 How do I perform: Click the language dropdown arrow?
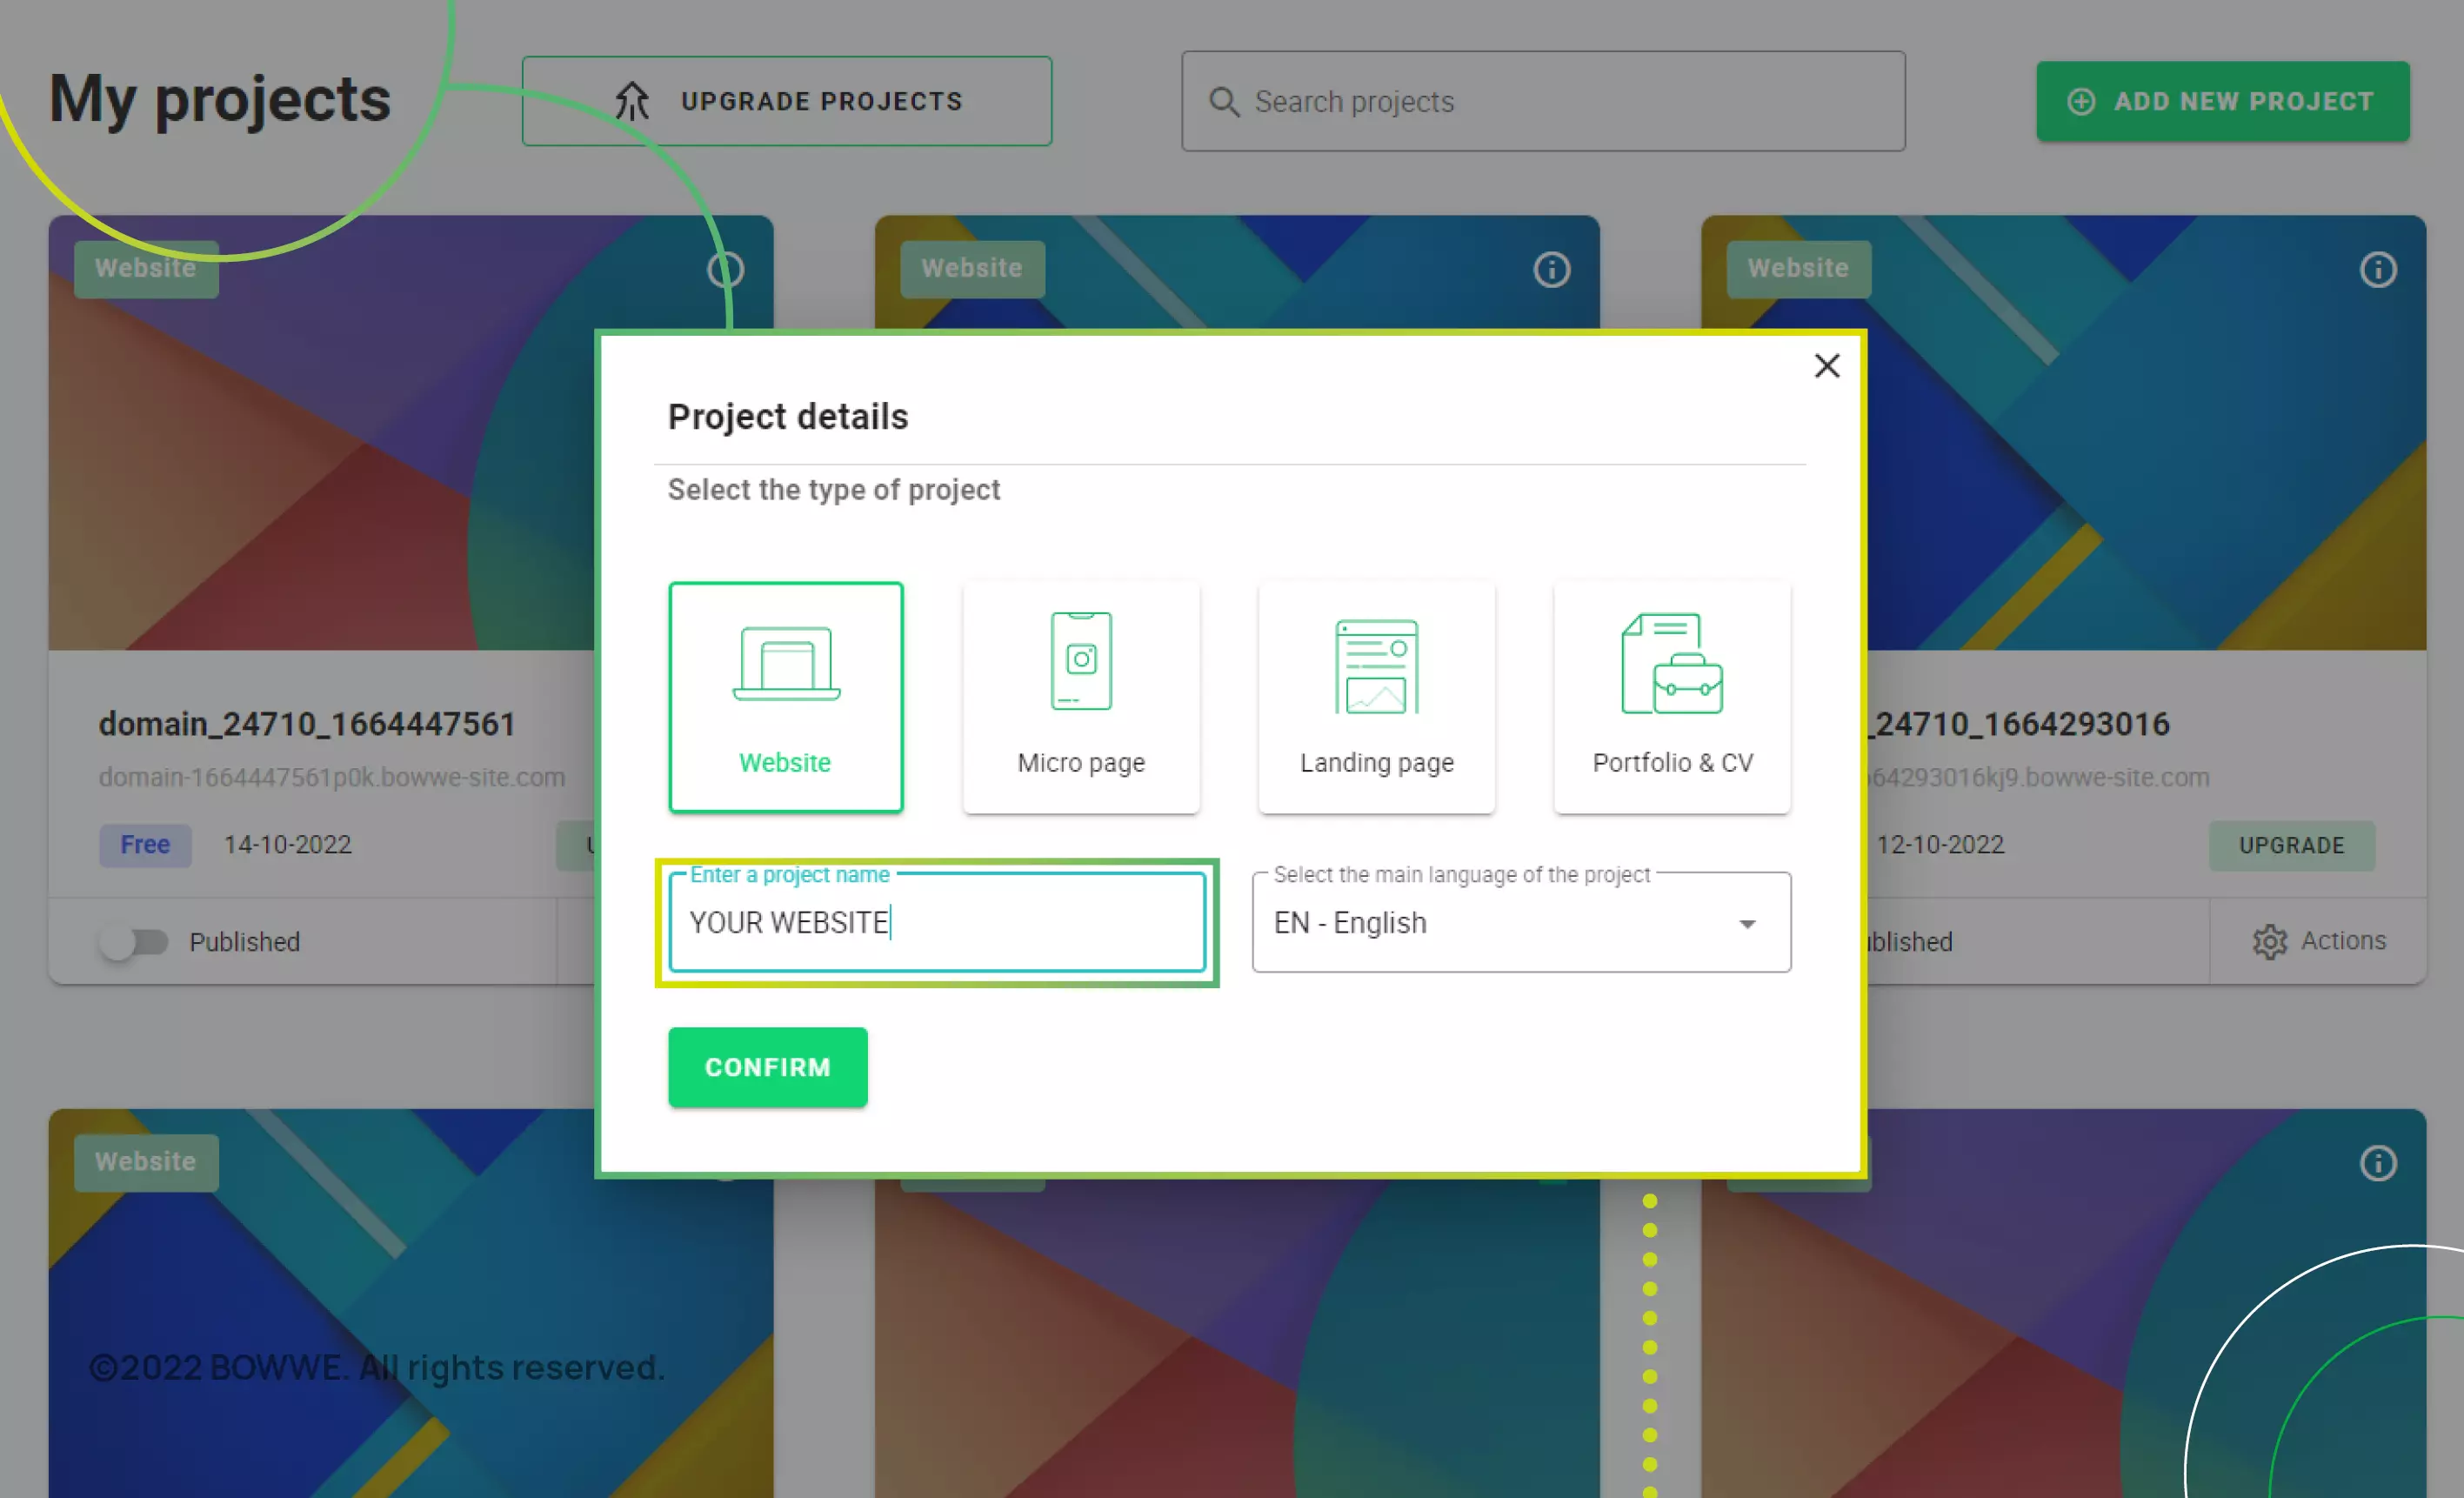point(1747,924)
